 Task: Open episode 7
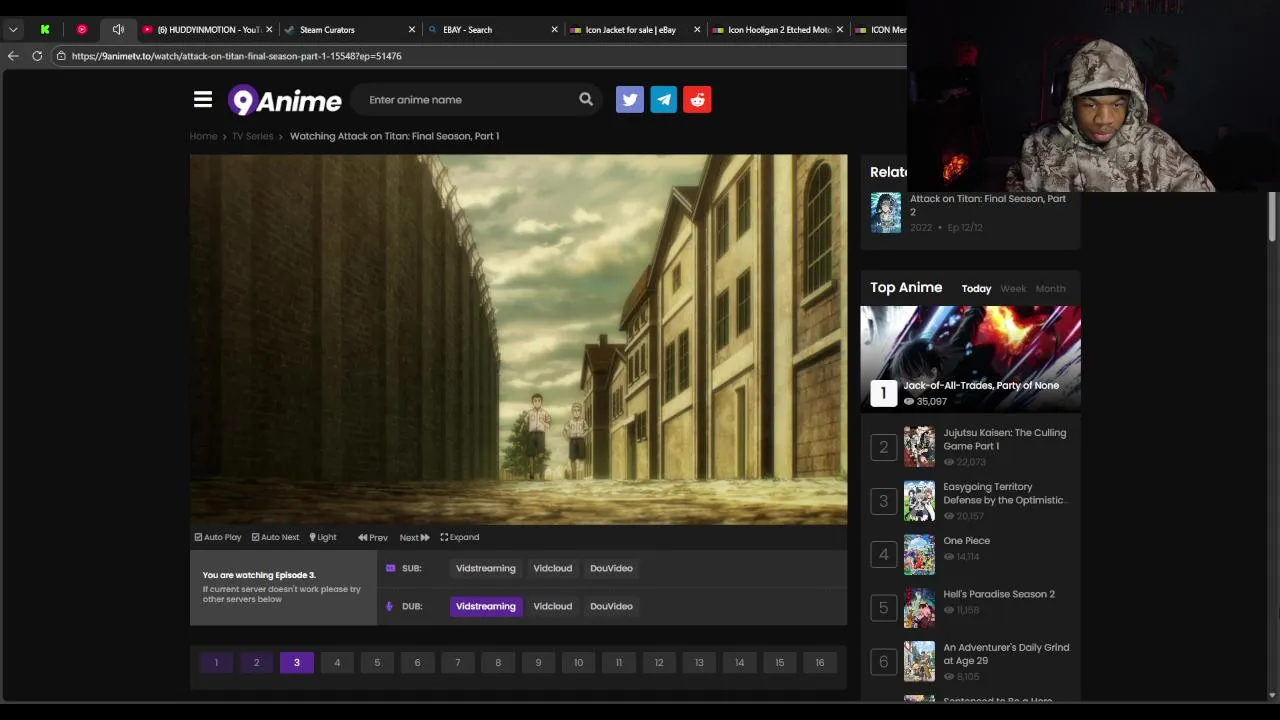click(x=458, y=662)
